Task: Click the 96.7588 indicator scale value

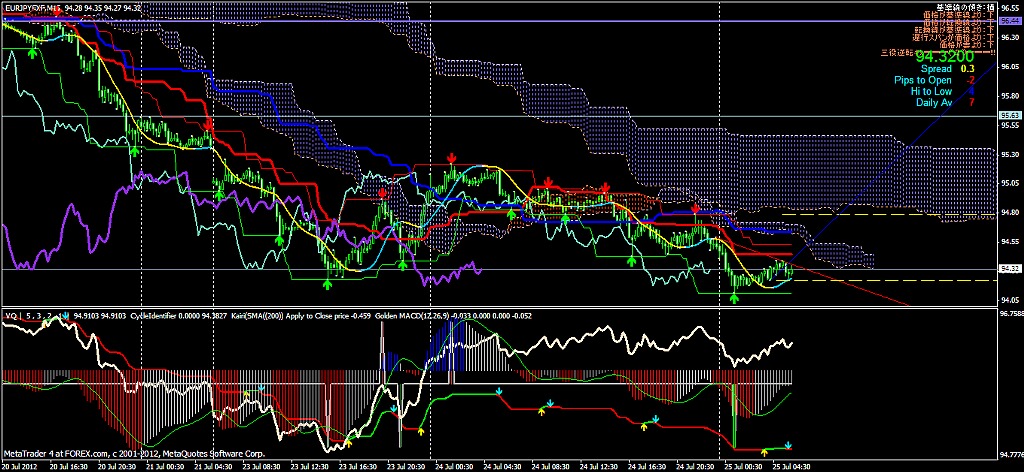Action: pos(1011,314)
